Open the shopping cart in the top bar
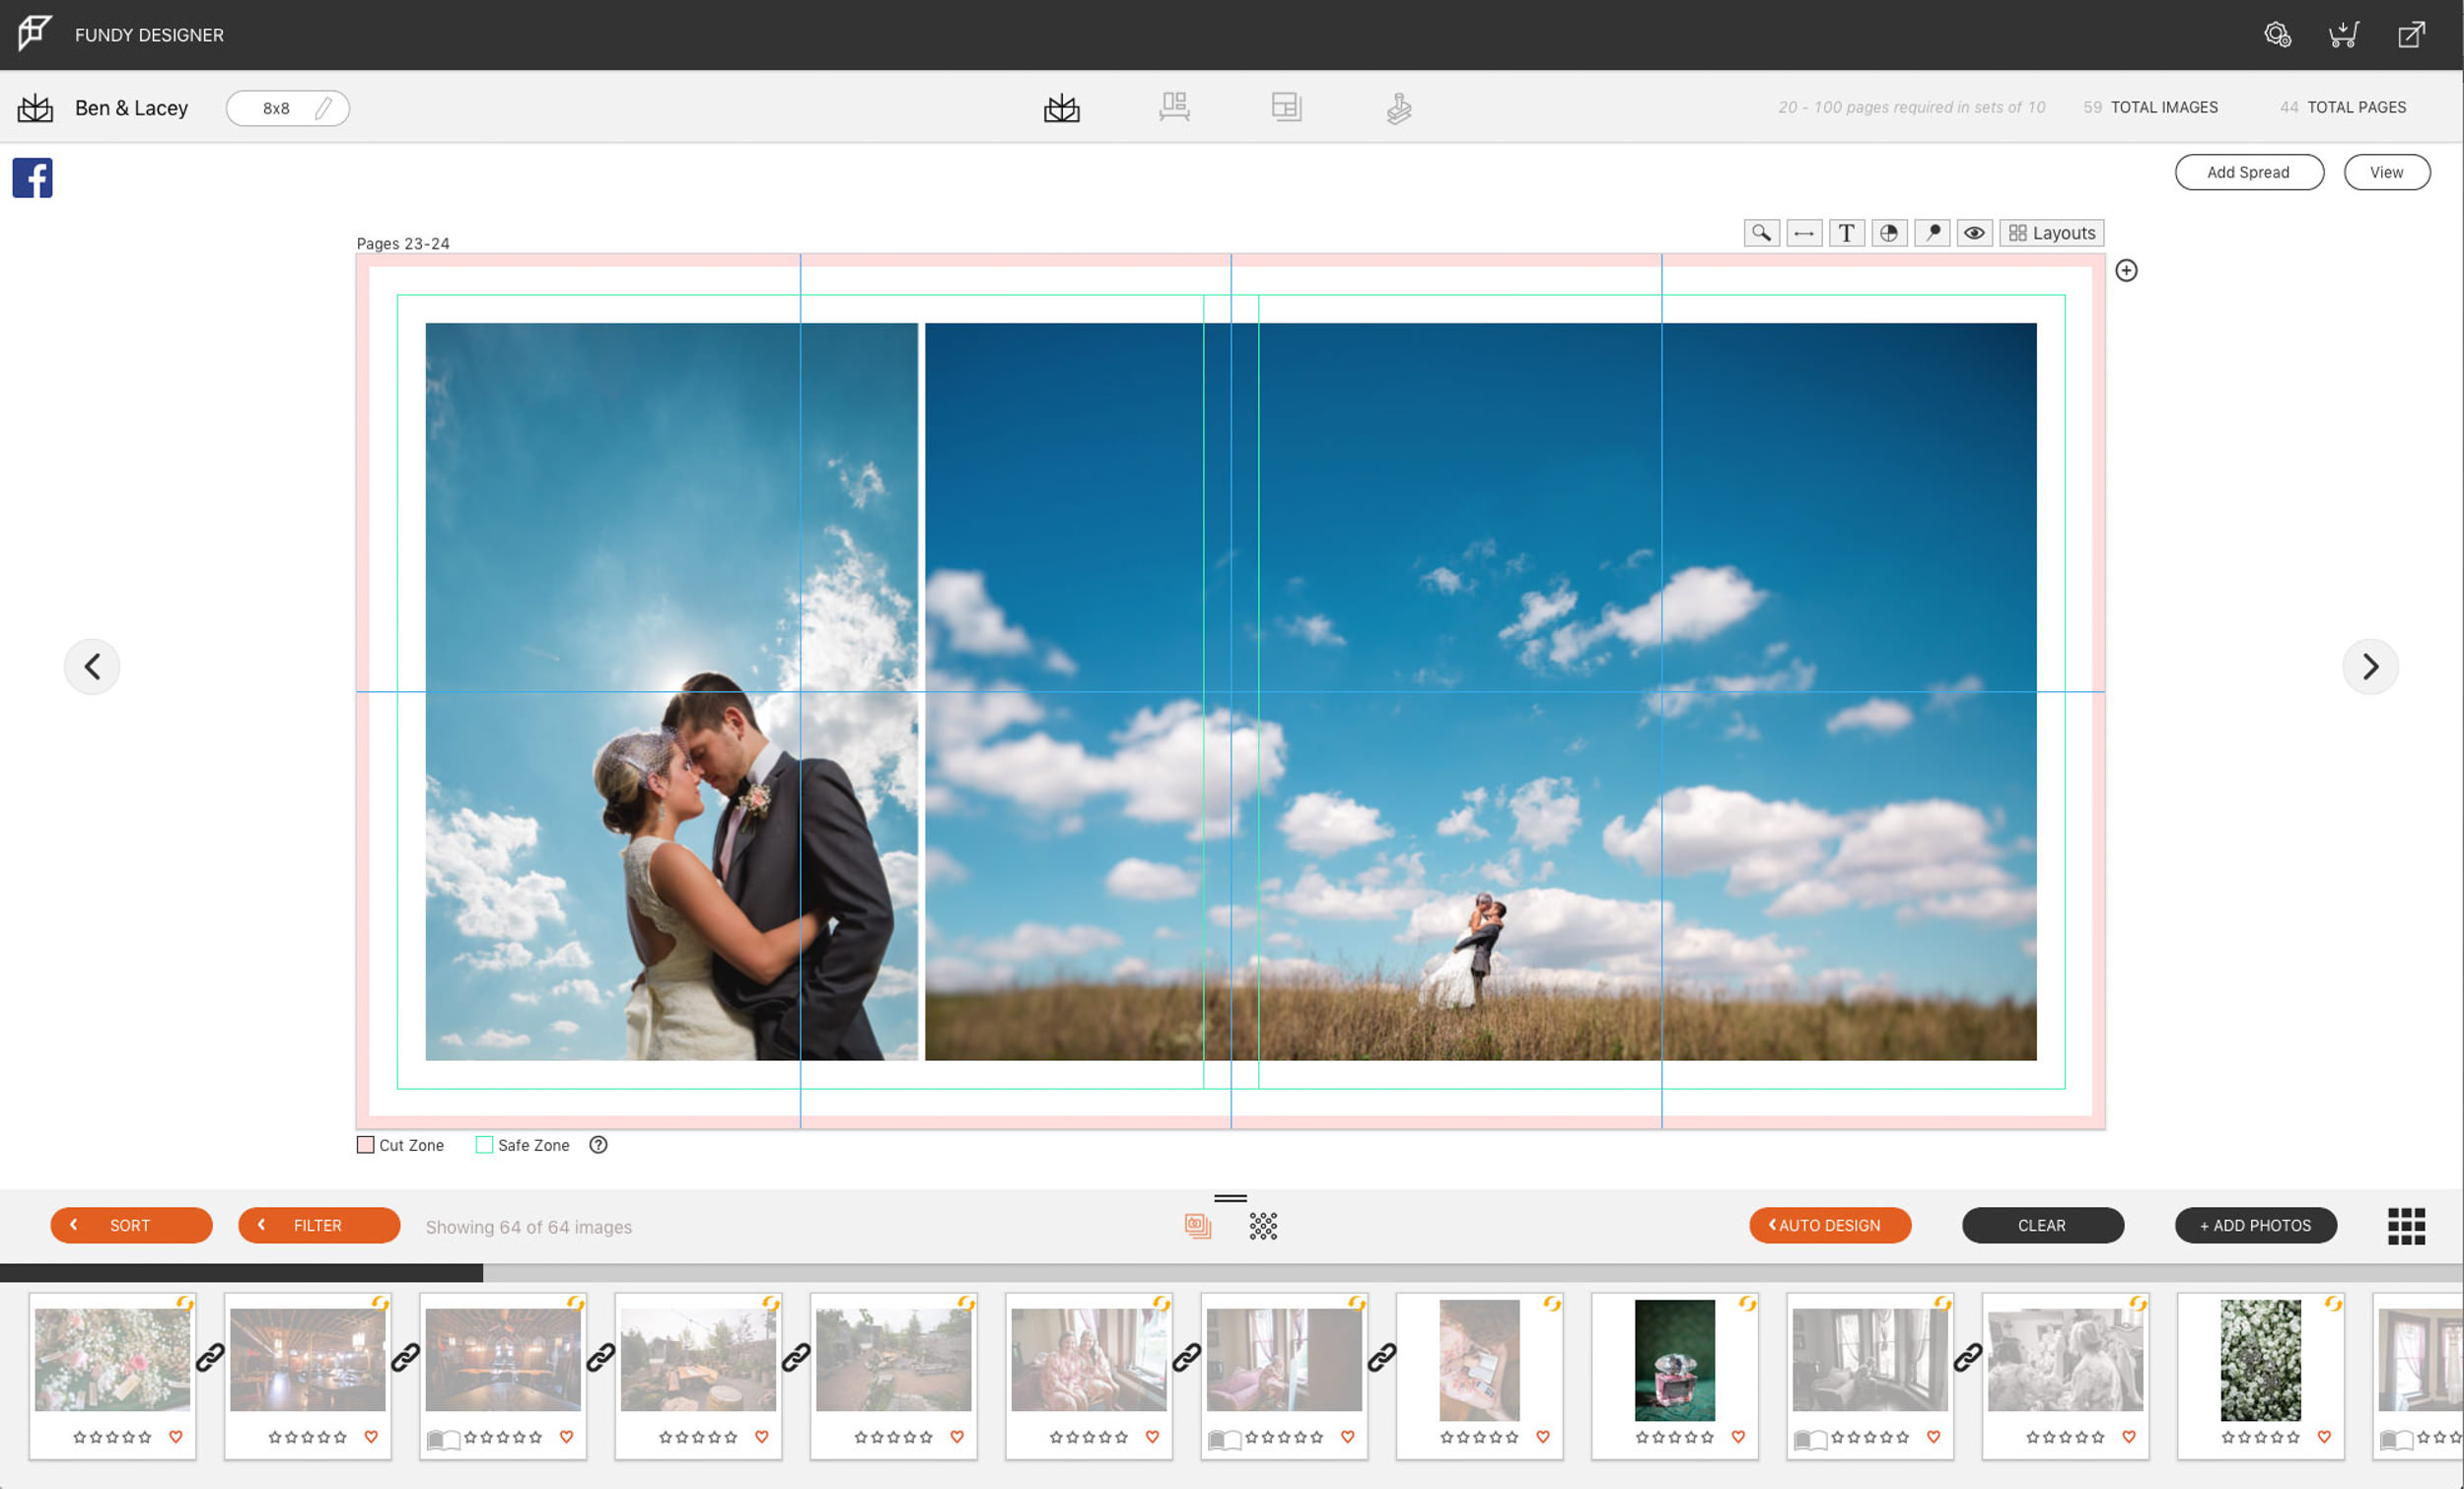 (2344, 34)
